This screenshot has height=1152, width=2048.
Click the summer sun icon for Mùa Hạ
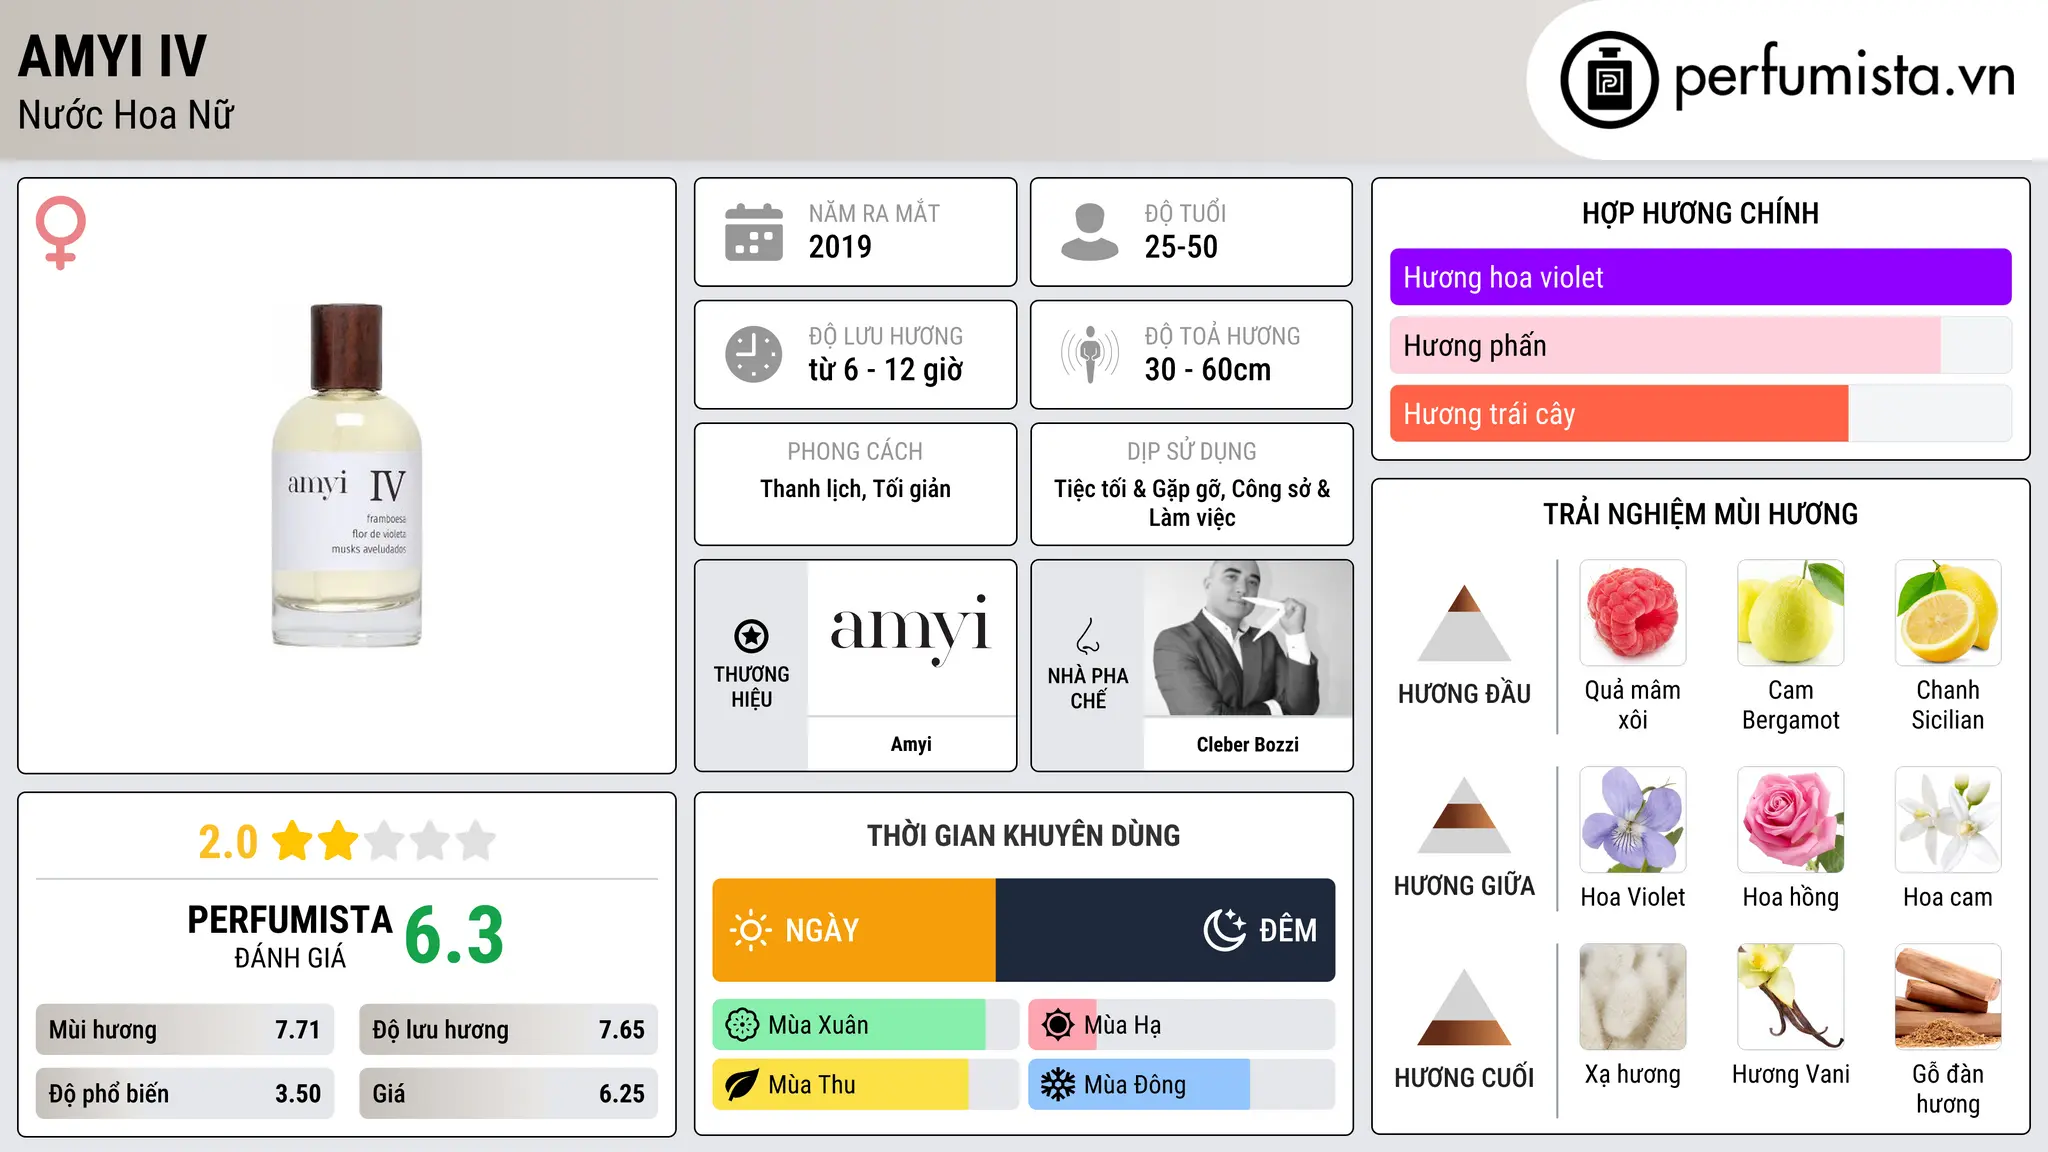[x=1058, y=1025]
